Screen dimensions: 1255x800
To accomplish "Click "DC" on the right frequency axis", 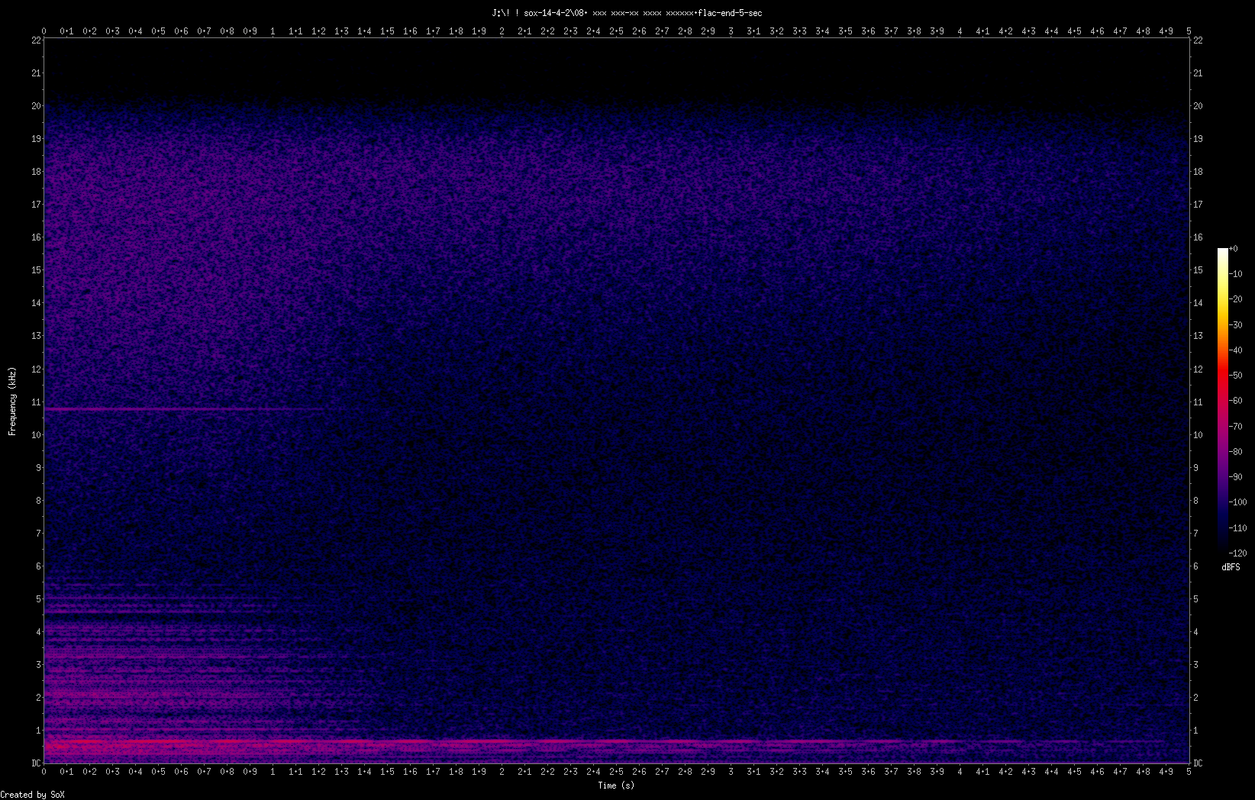I will click(x=1199, y=763).
